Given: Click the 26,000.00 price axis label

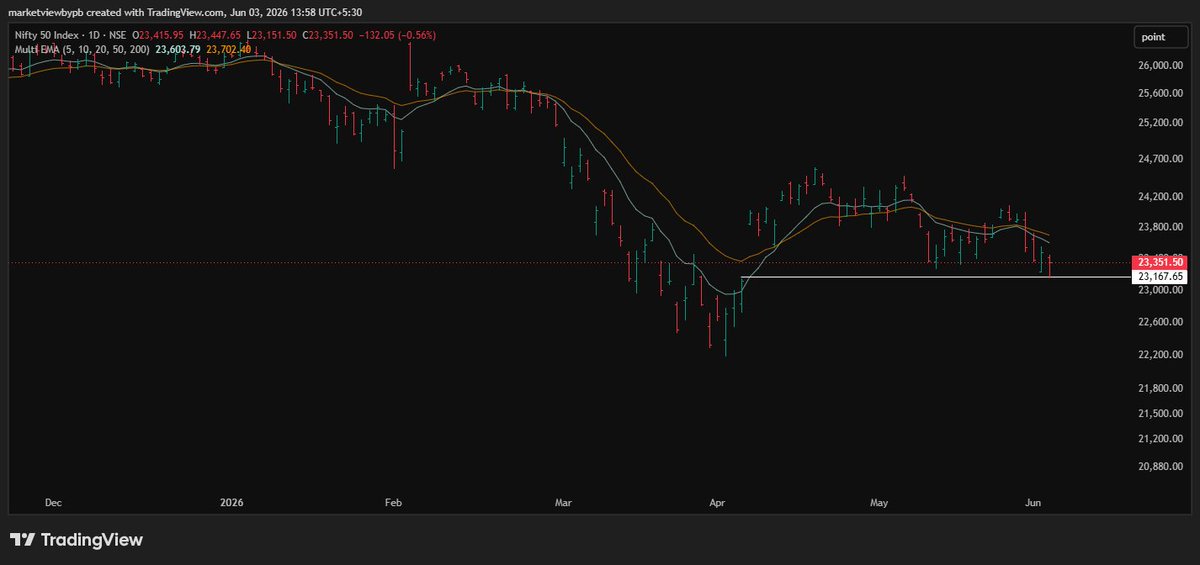Looking at the screenshot, I should click(1160, 66).
